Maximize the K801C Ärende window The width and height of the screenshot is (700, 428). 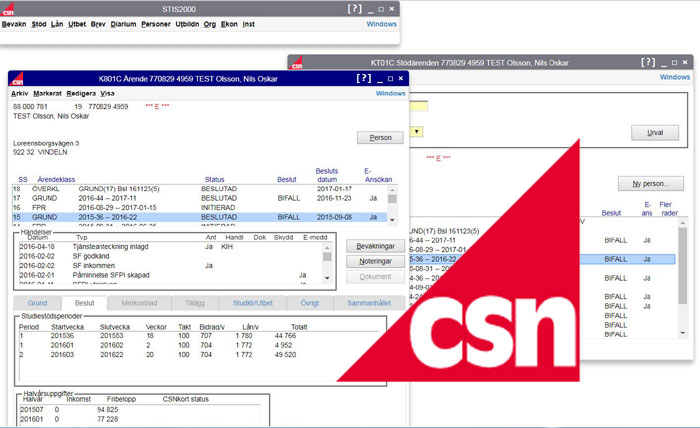pos(390,79)
